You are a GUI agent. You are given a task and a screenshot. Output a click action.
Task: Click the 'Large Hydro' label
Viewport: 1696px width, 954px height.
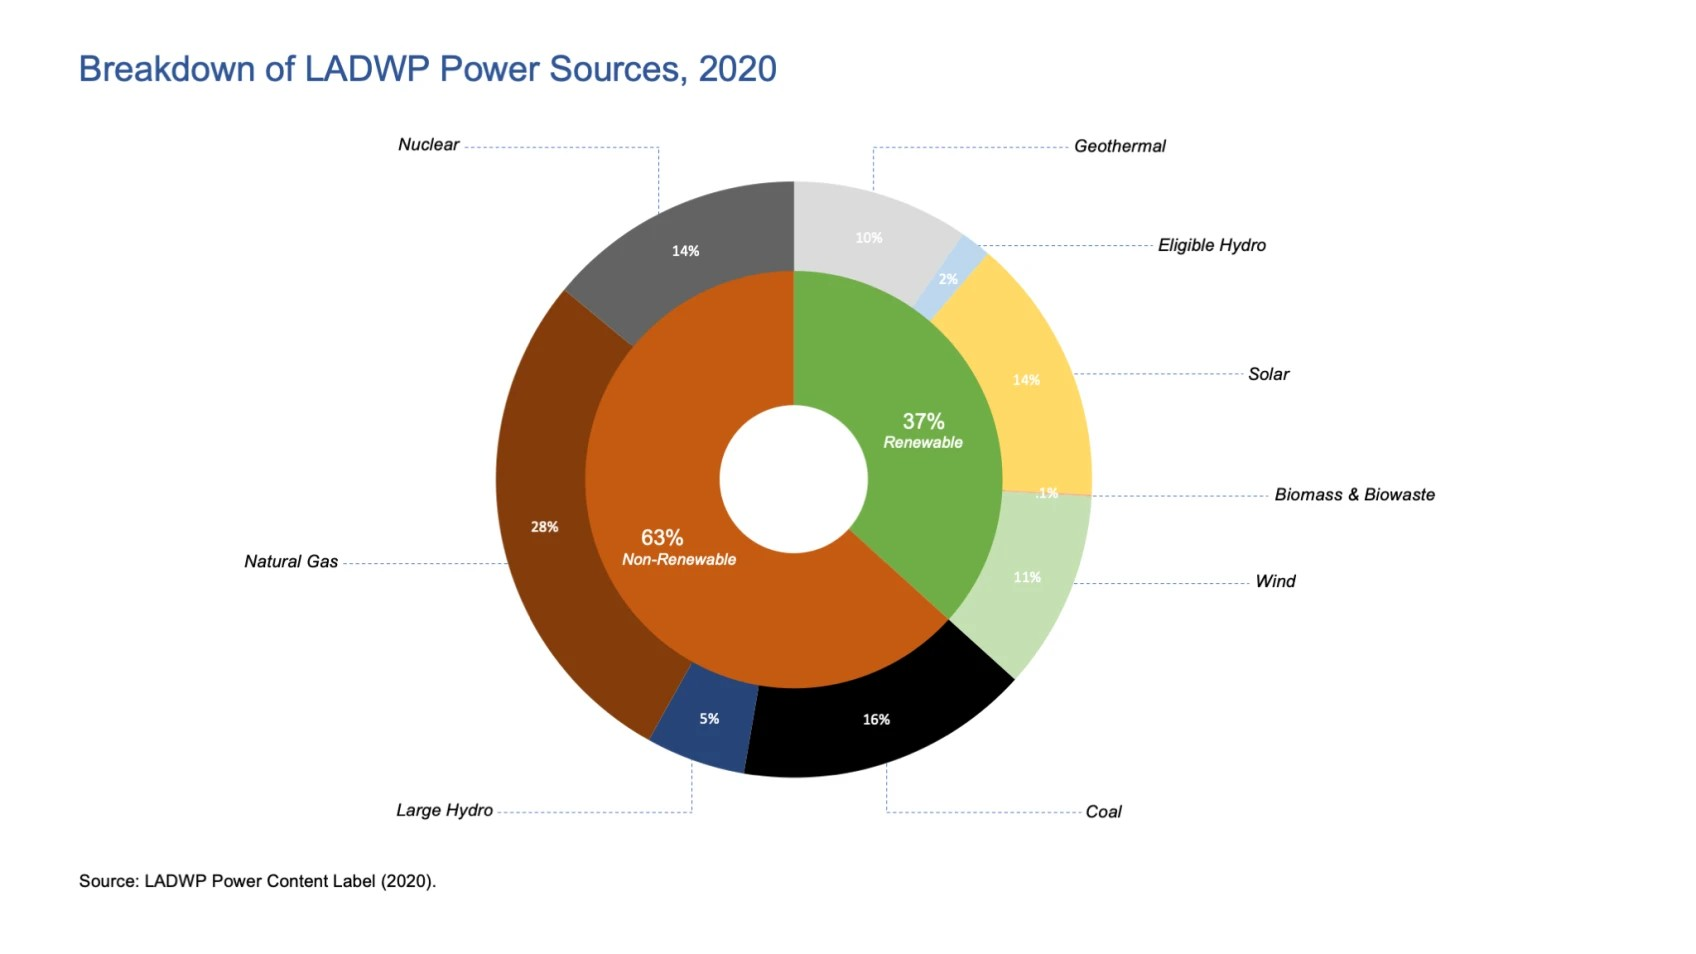(x=444, y=810)
